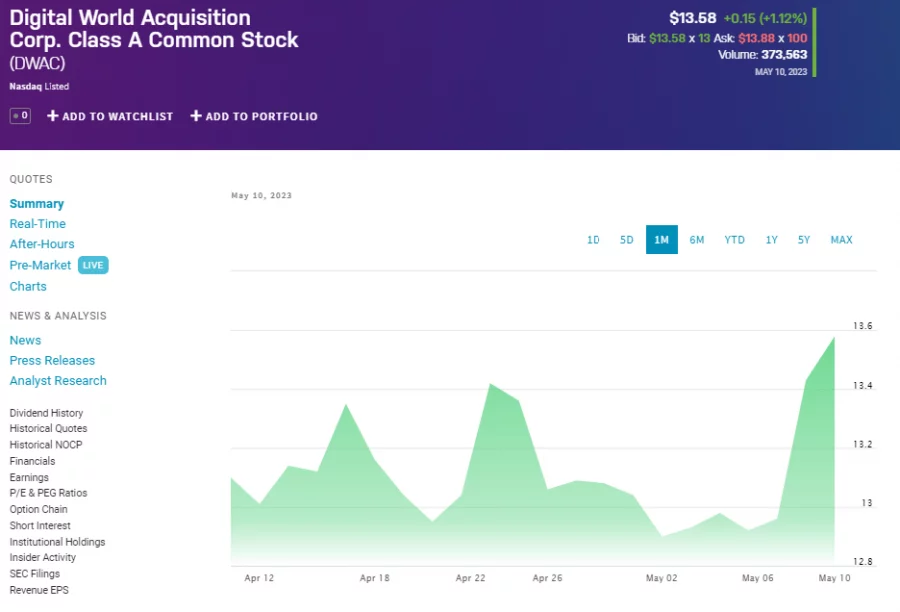Choose the 5Y chart timeframe

(x=804, y=240)
